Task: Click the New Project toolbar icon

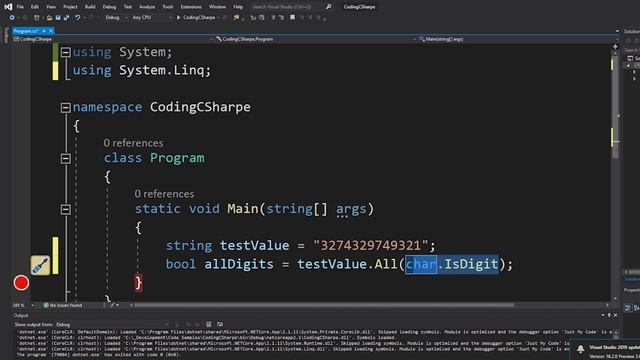Action: [x=37, y=18]
